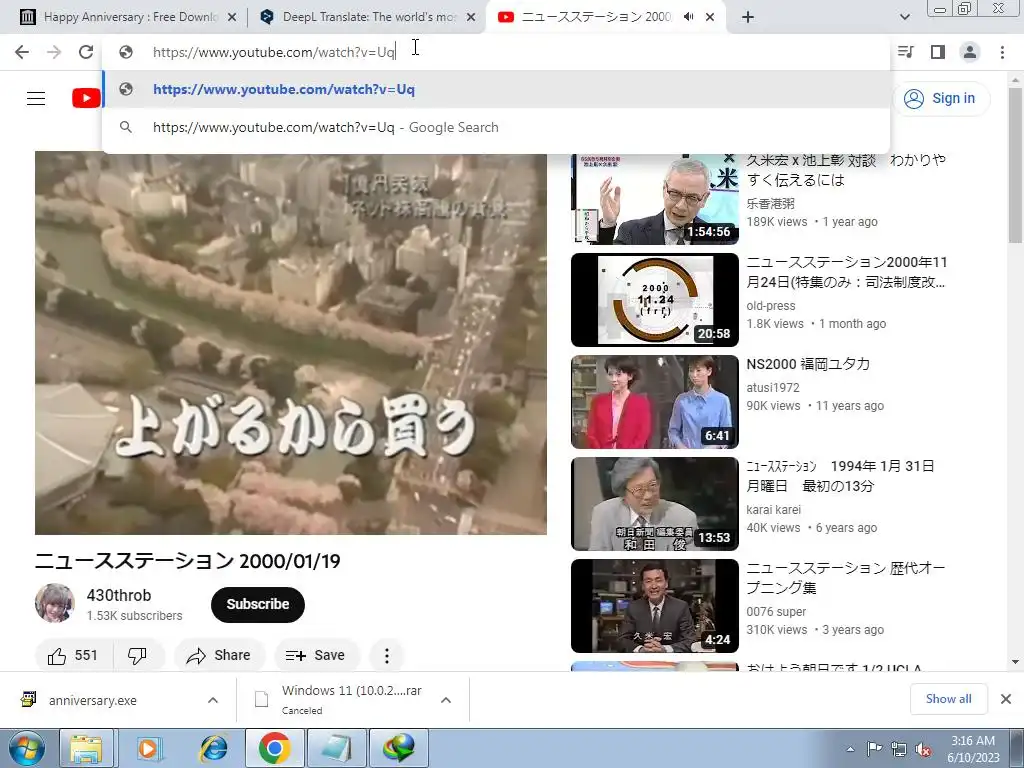Open the media control icon in toolbar
The height and width of the screenshot is (768, 1024).
tap(906, 52)
